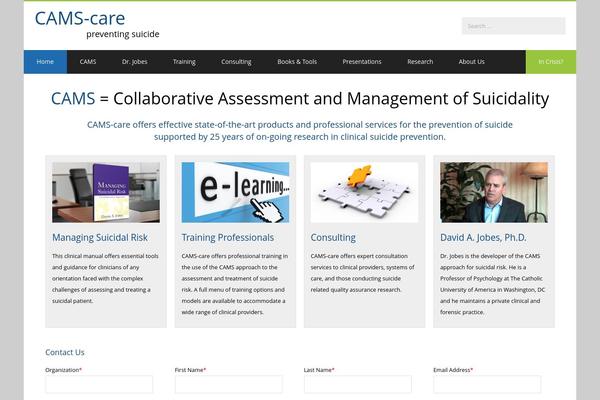
Task: Click the 'preventing suicide' tagline
Action: tap(122, 34)
